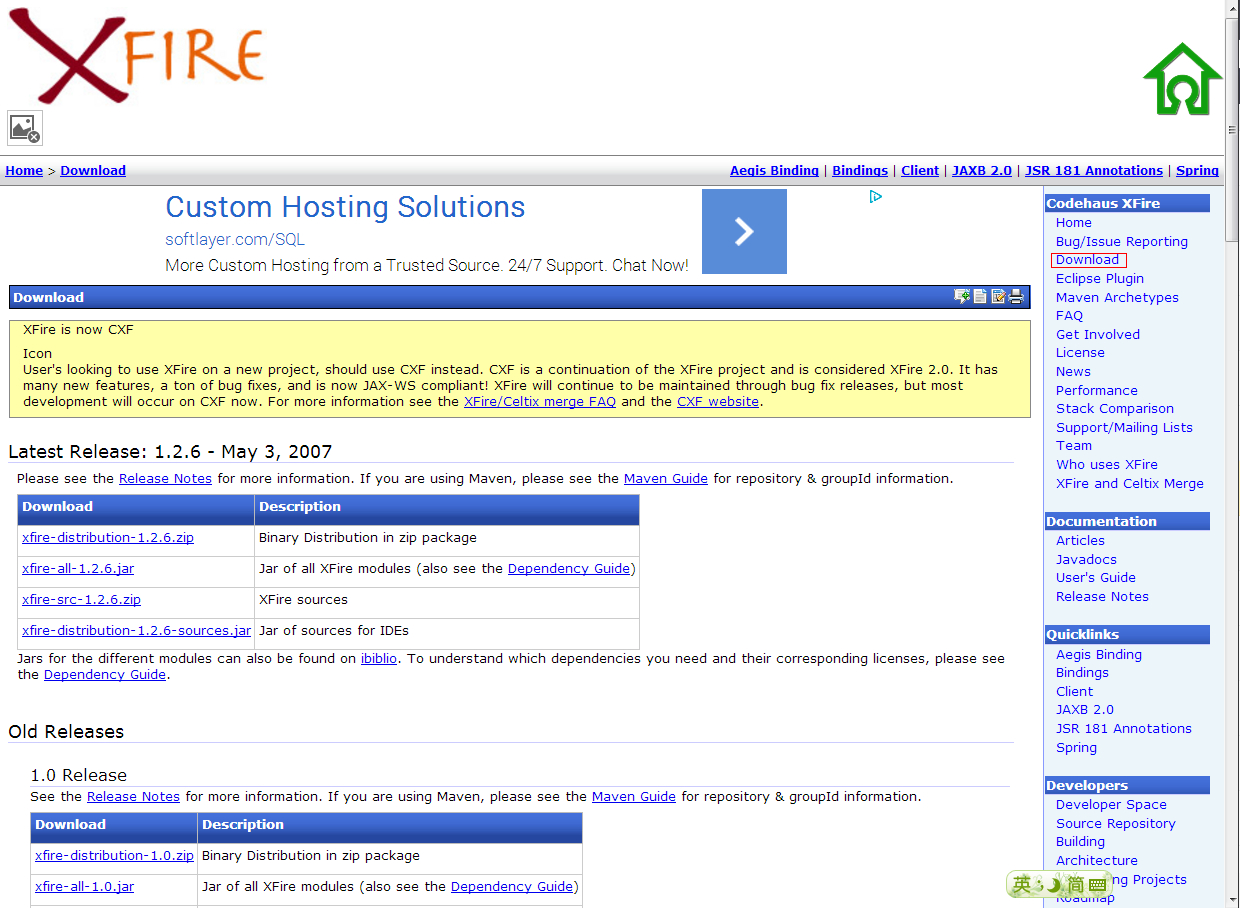Viewport: 1240px width, 908px height.
Task: Open the soft keyboard from the IME bar
Action: point(1098,886)
